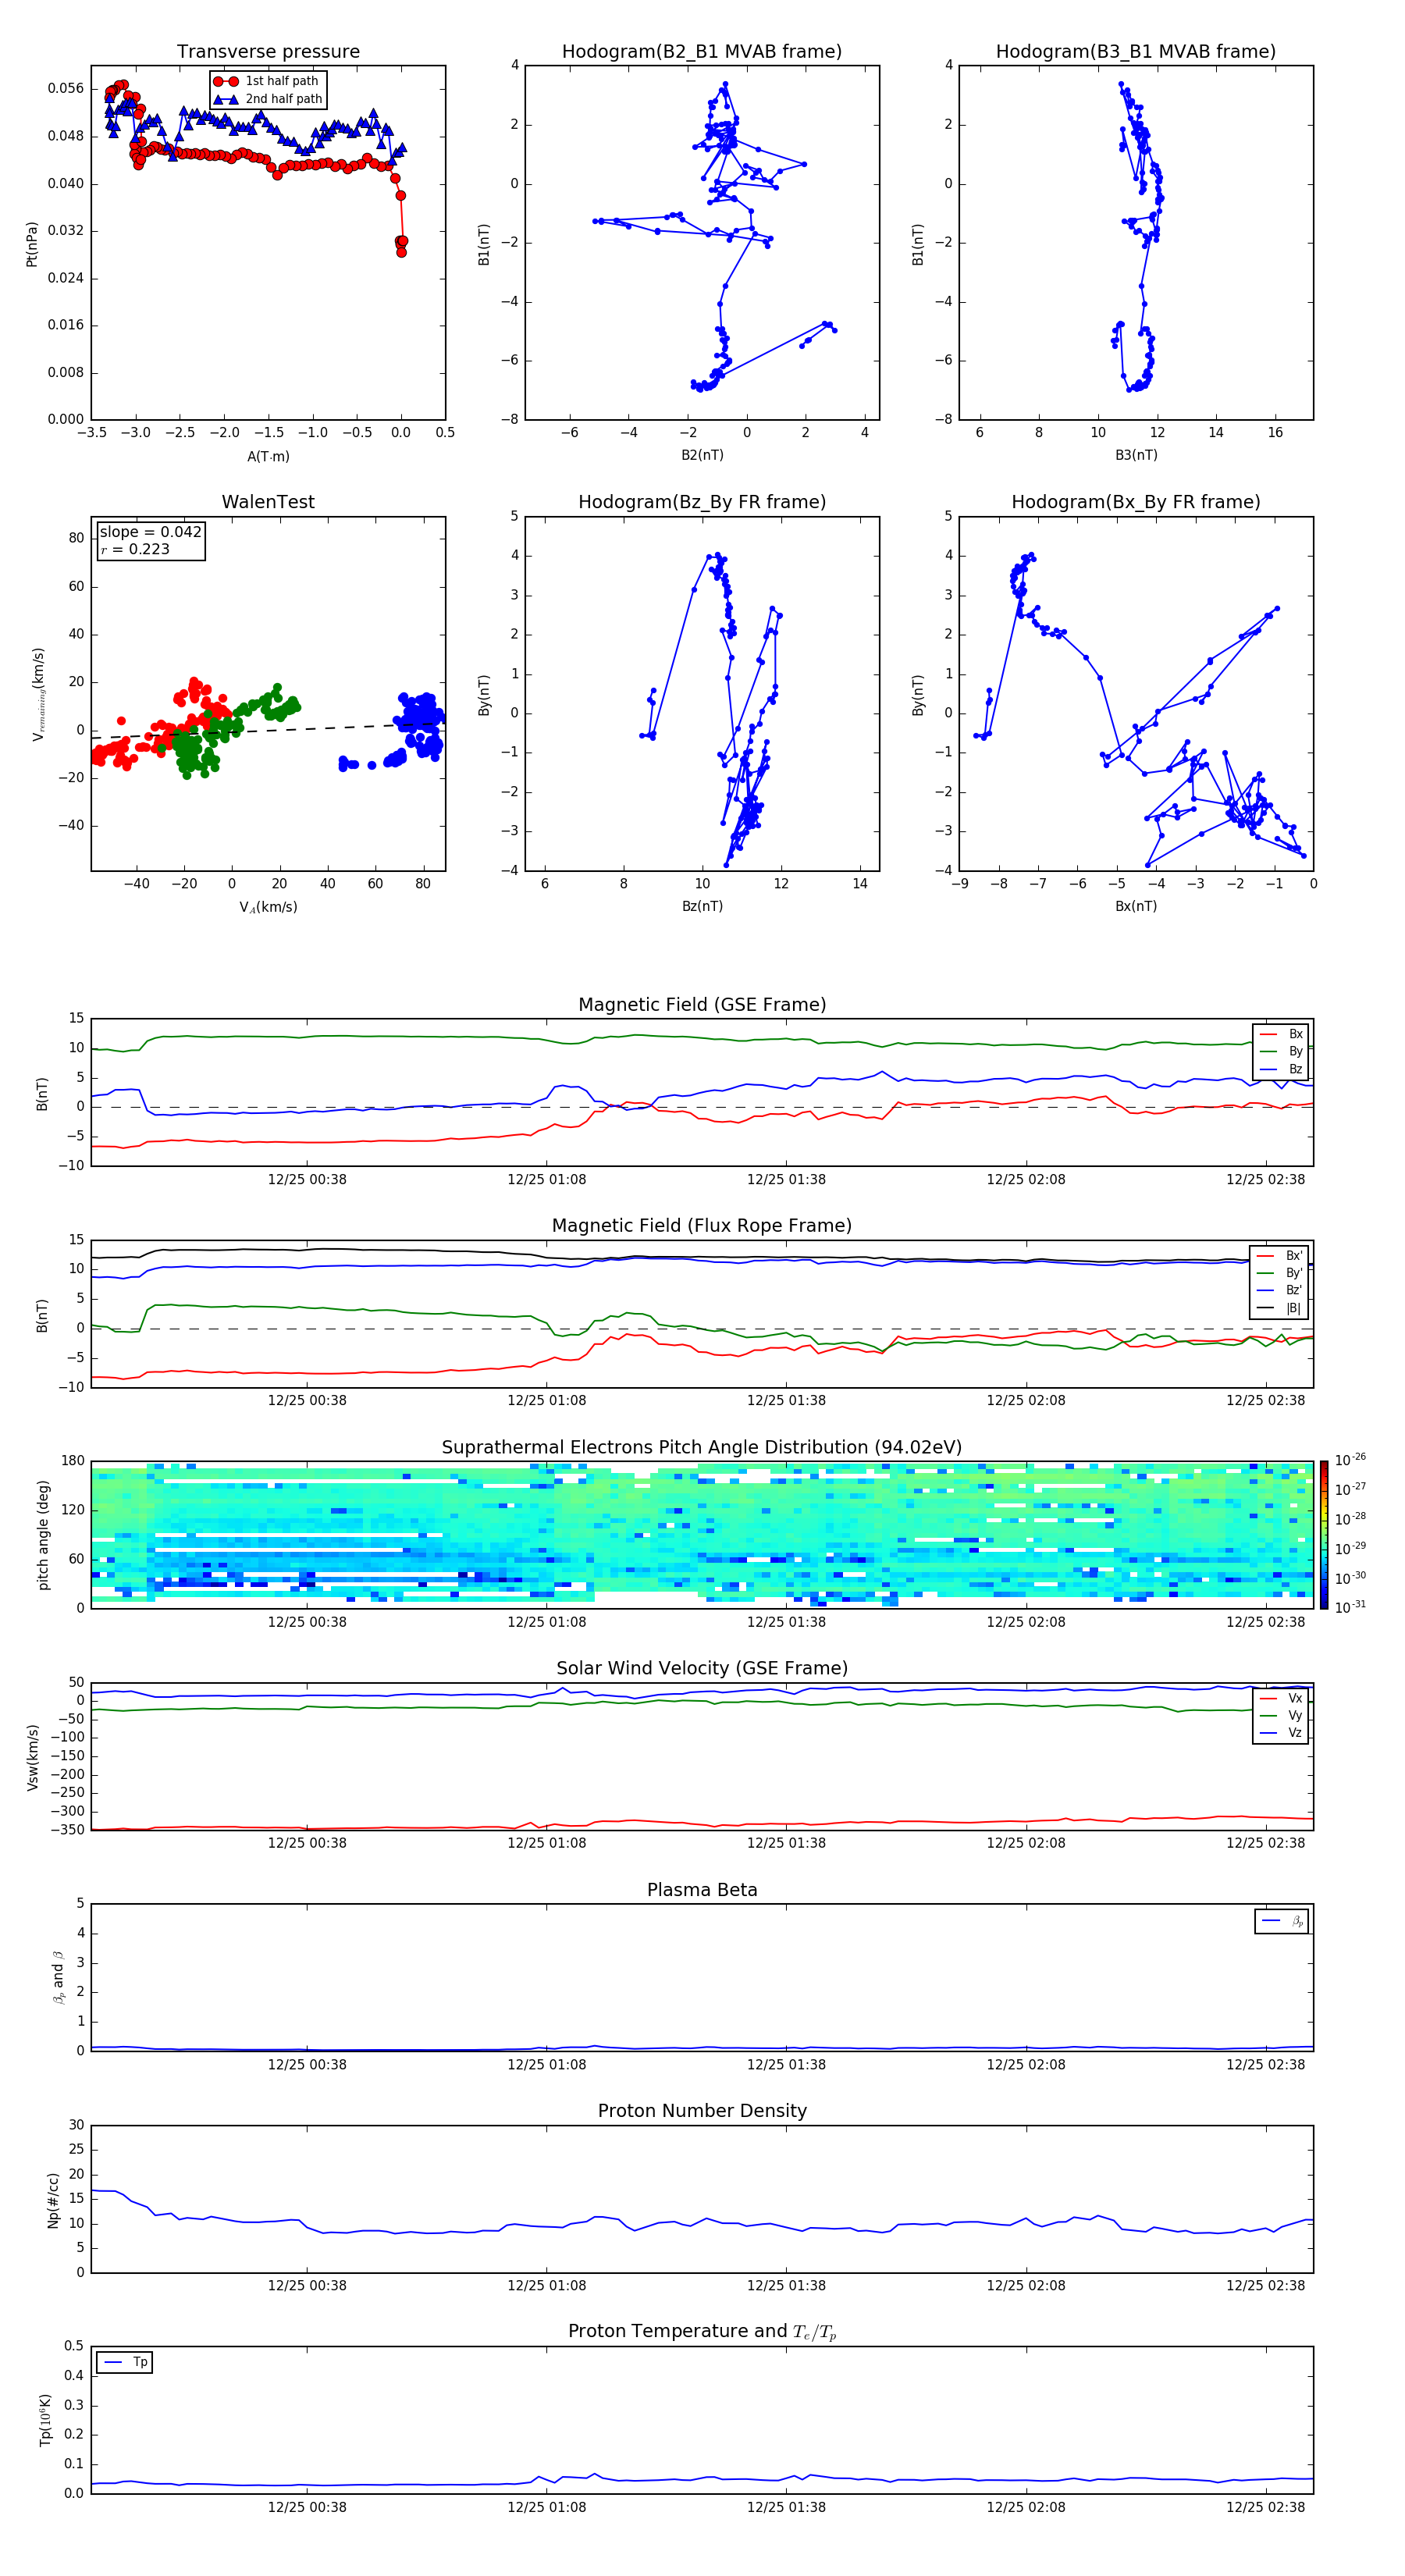Click the 'WalenTest' plot title
The height and width of the screenshot is (2576, 1405).
(x=268, y=502)
